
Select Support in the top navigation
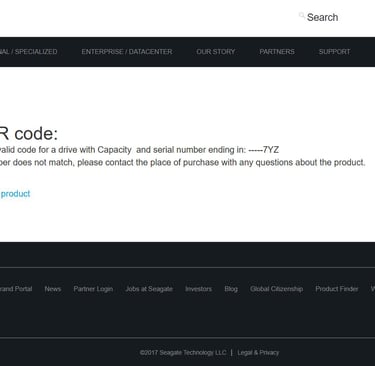pyautogui.click(x=334, y=52)
